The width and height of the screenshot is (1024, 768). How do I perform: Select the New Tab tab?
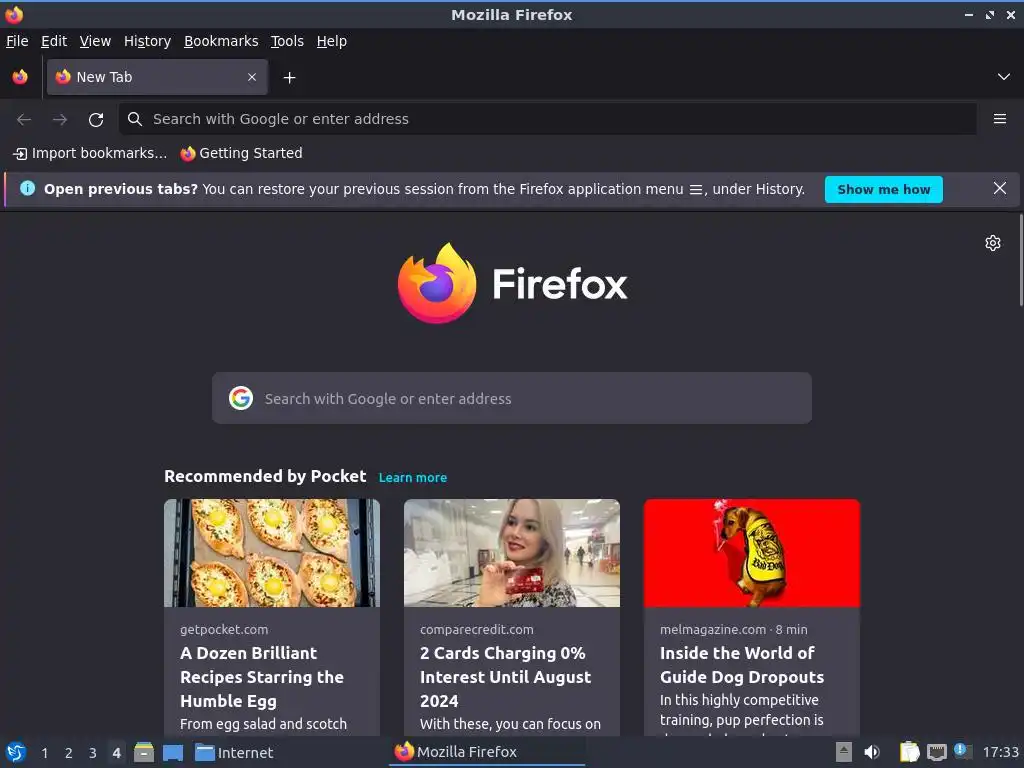pyautogui.click(x=157, y=77)
